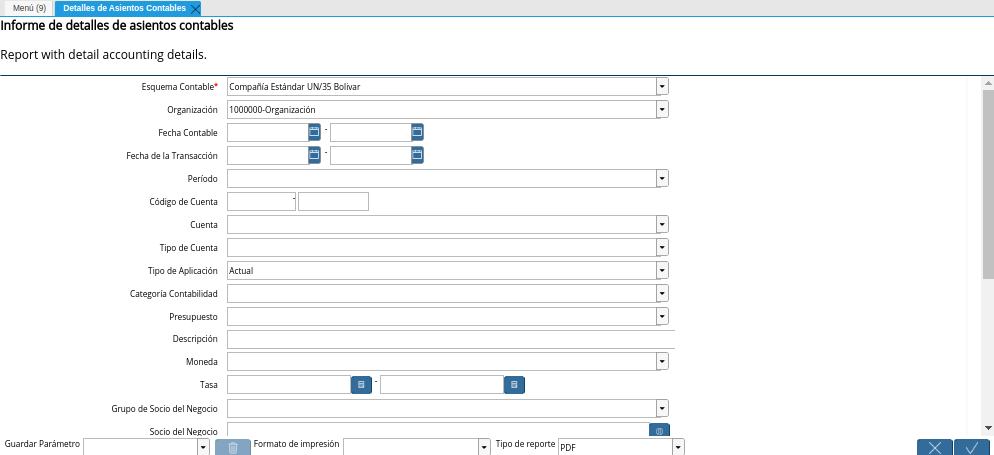994x455 pixels.
Task: Click the 'Actual' application type value
Action: (242, 271)
